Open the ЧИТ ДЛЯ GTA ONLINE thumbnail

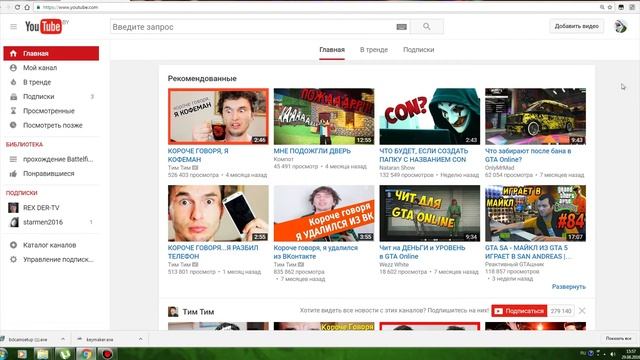coord(429,213)
